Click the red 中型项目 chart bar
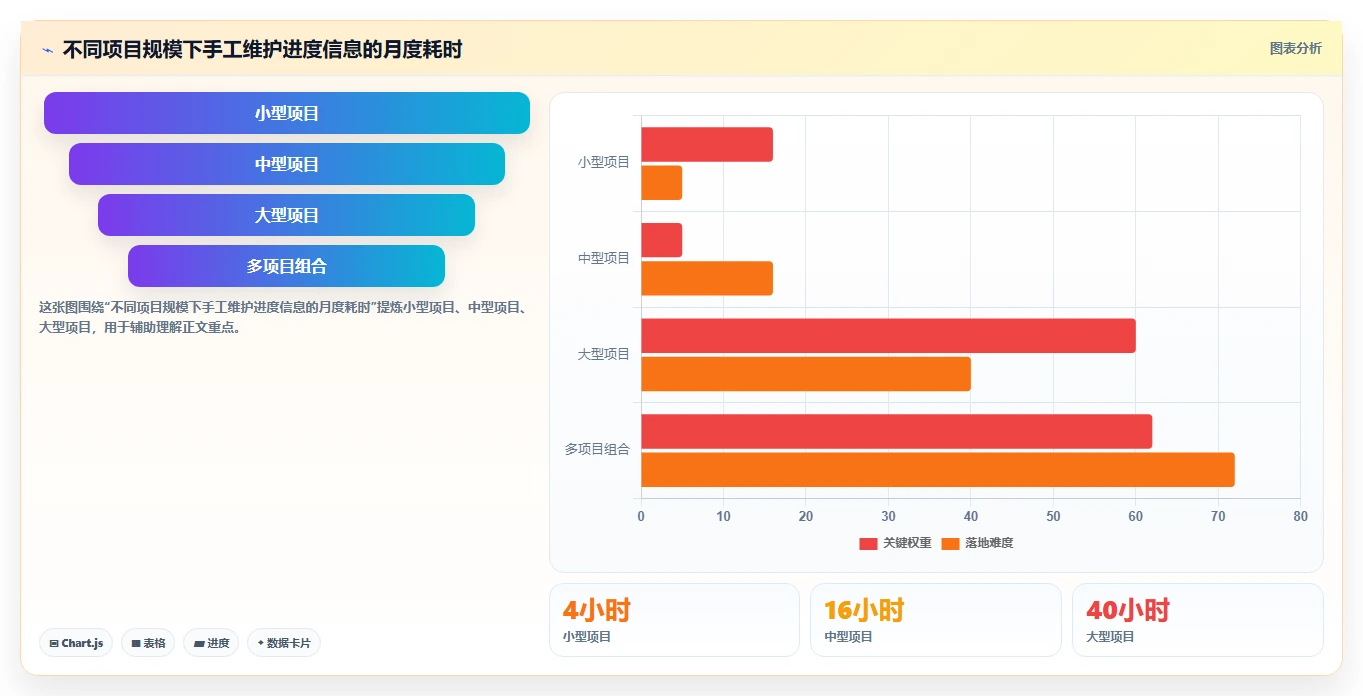 click(661, 240)
